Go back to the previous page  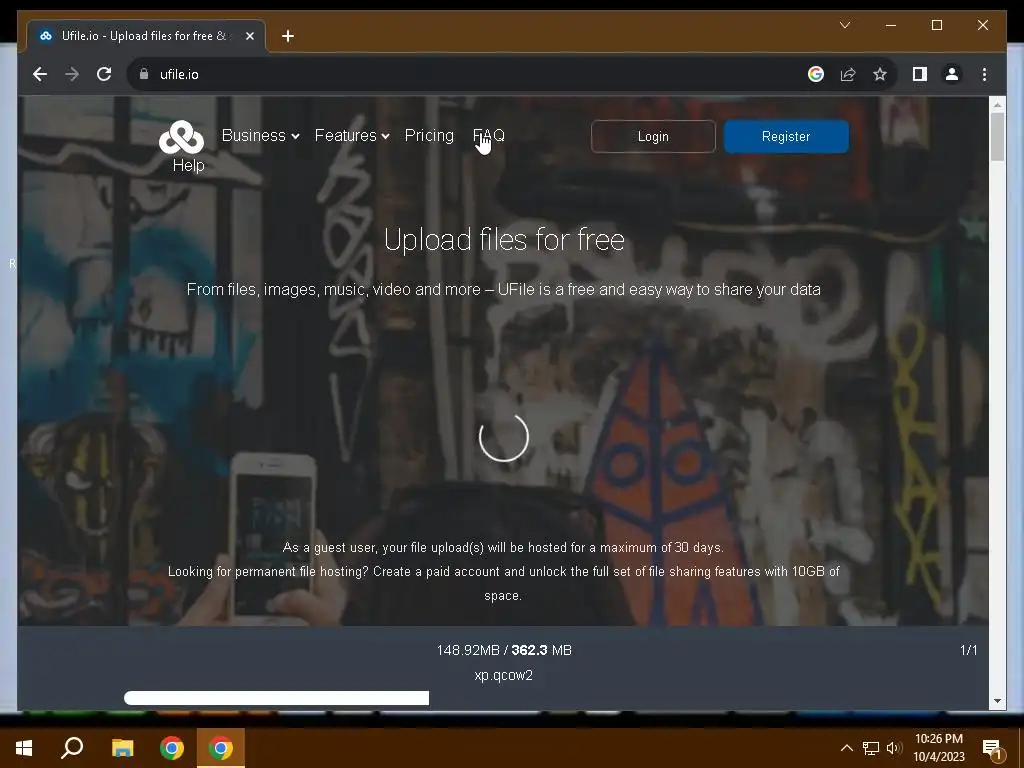40,74
